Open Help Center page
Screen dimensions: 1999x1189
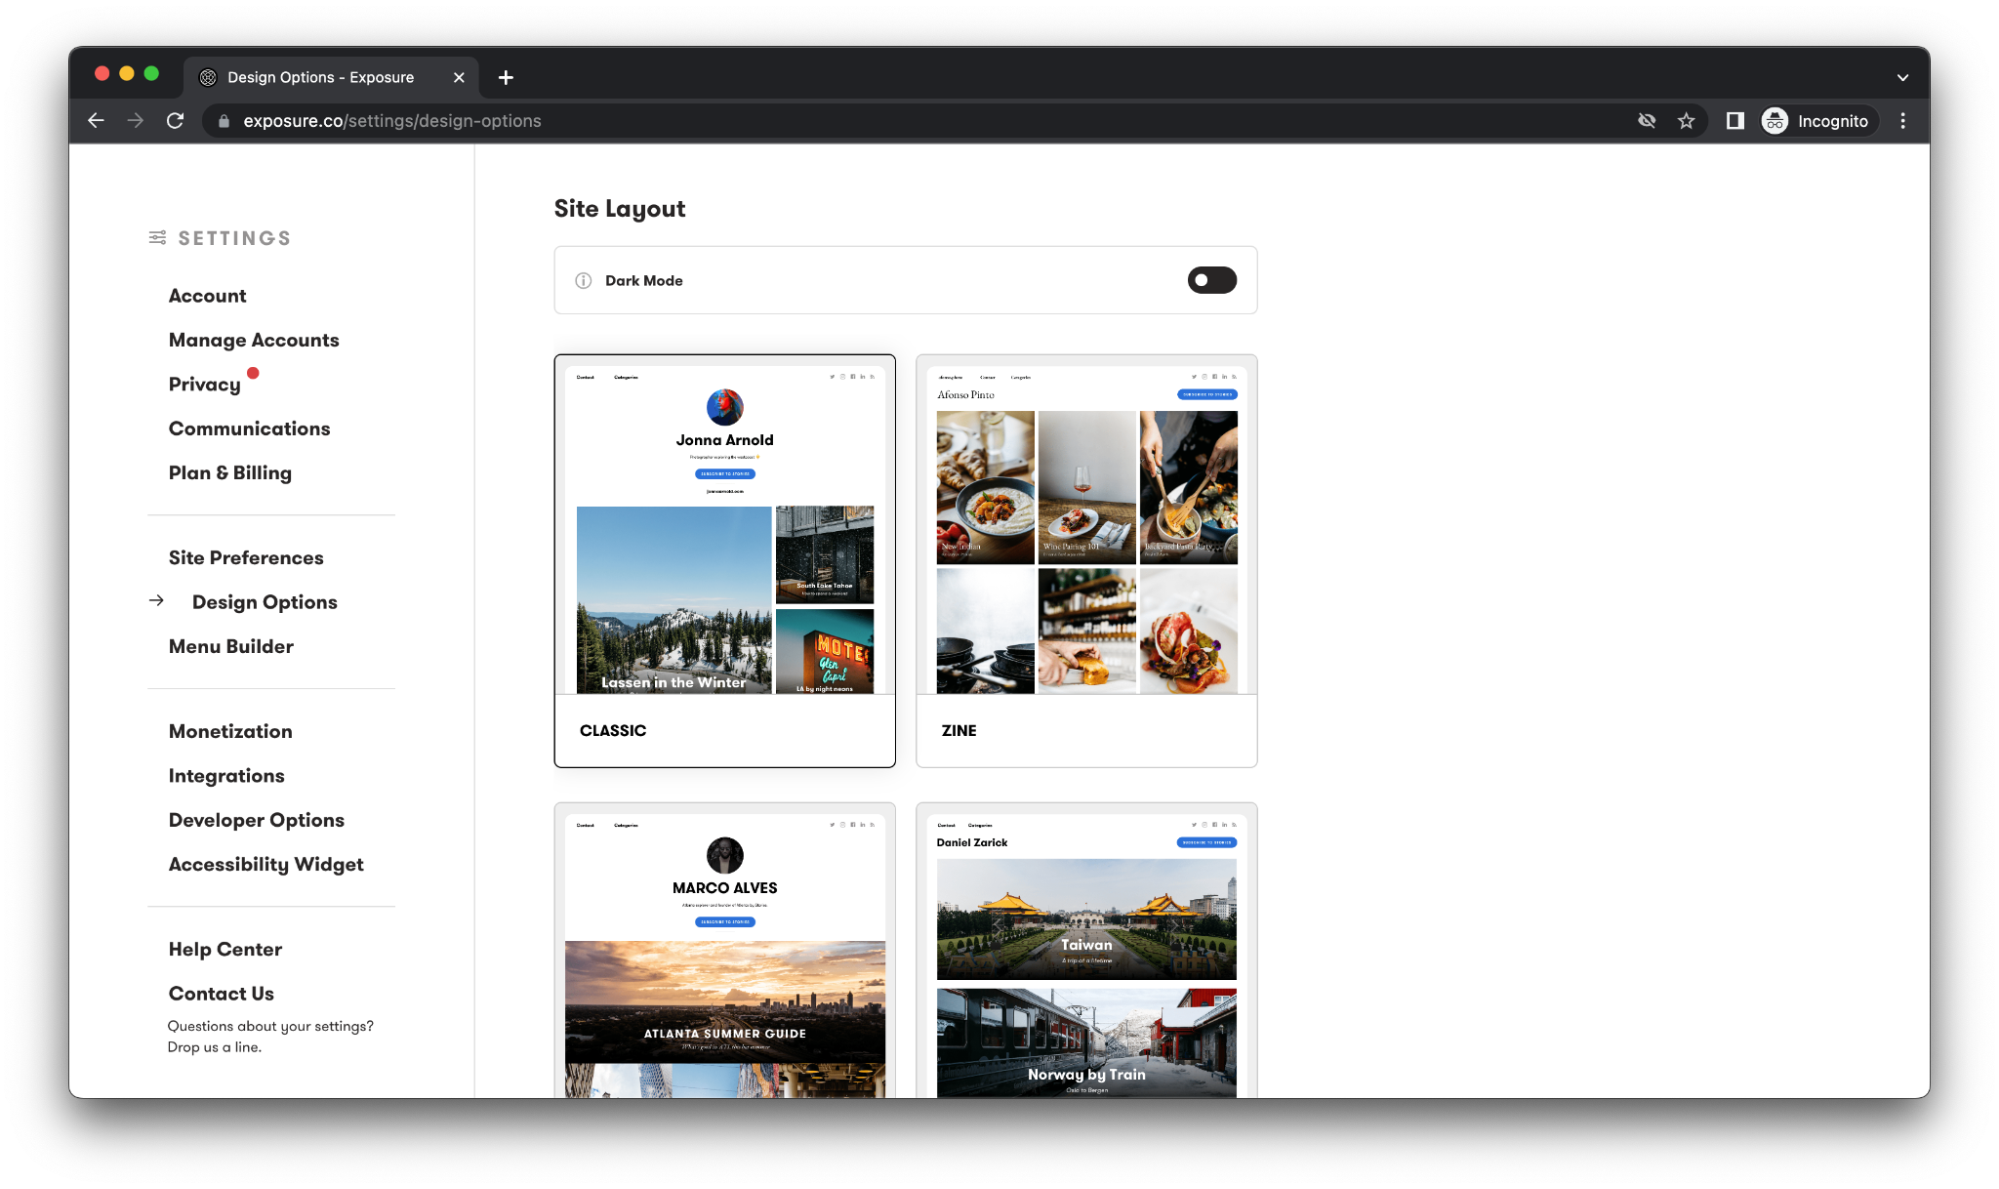[x=225, y=948]
